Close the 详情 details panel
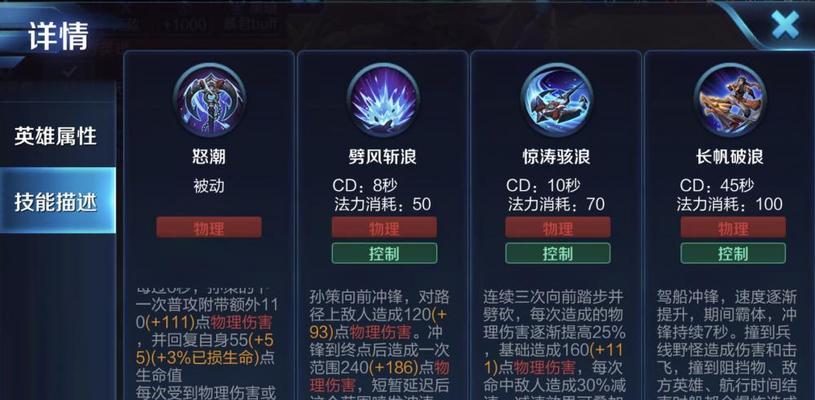 click(x=785, y=24)
